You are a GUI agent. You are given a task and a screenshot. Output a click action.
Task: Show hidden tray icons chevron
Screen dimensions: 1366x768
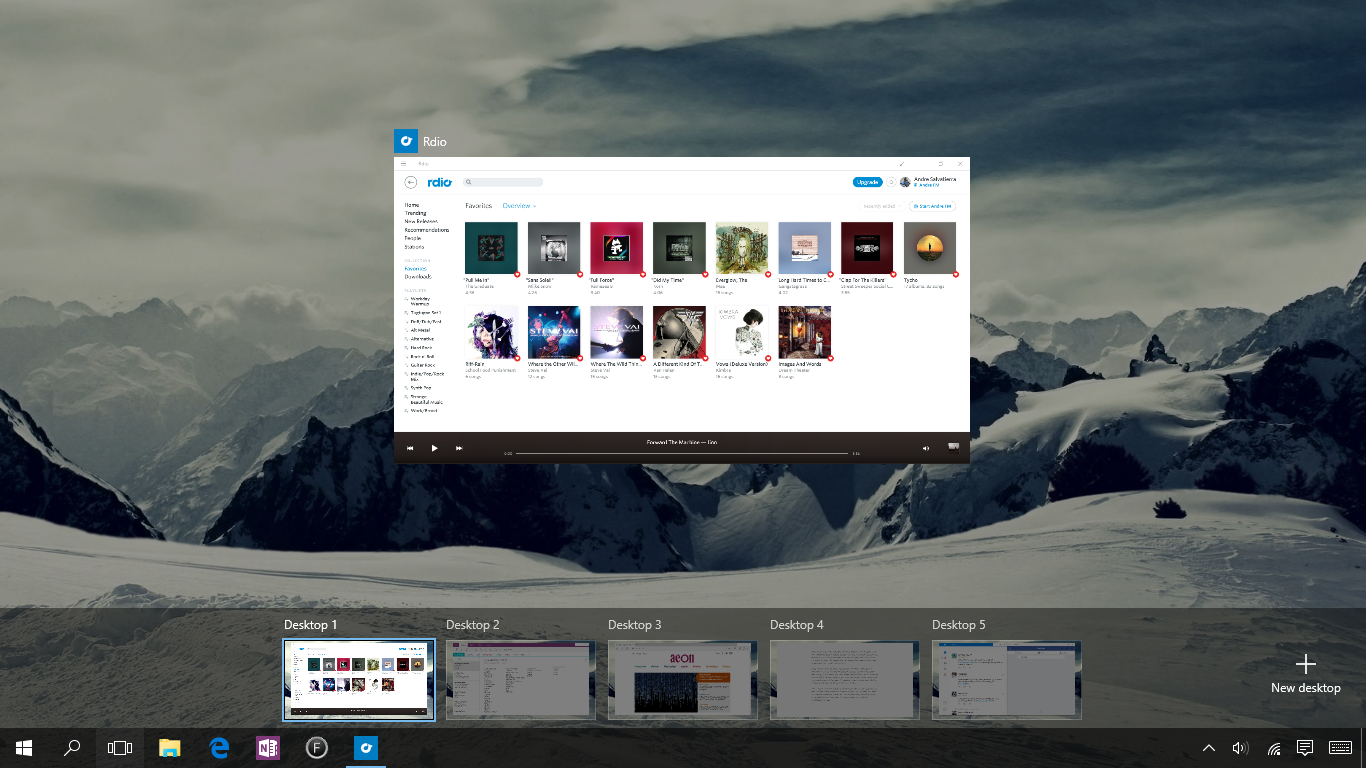(1209, 747)
